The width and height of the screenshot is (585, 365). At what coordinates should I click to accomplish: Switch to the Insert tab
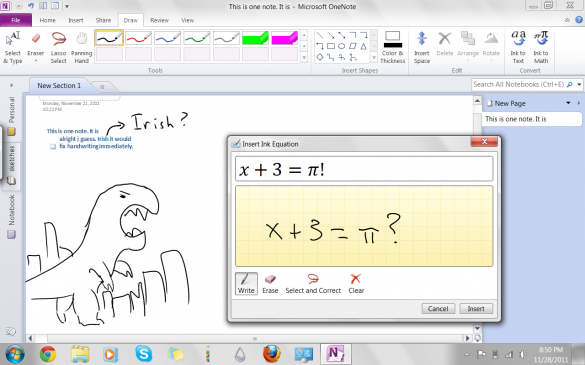76,20
